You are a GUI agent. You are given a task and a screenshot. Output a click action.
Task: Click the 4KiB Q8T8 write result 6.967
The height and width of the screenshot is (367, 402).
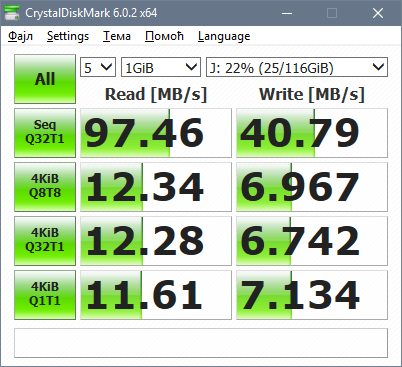click(x=312, y=187)
